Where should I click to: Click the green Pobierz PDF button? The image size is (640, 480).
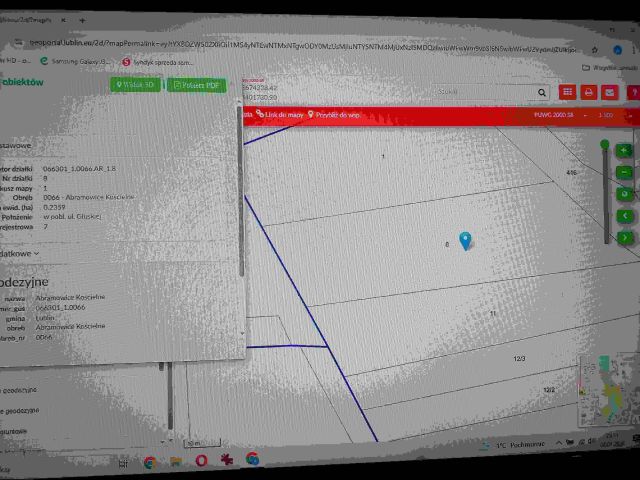[197, 85]
